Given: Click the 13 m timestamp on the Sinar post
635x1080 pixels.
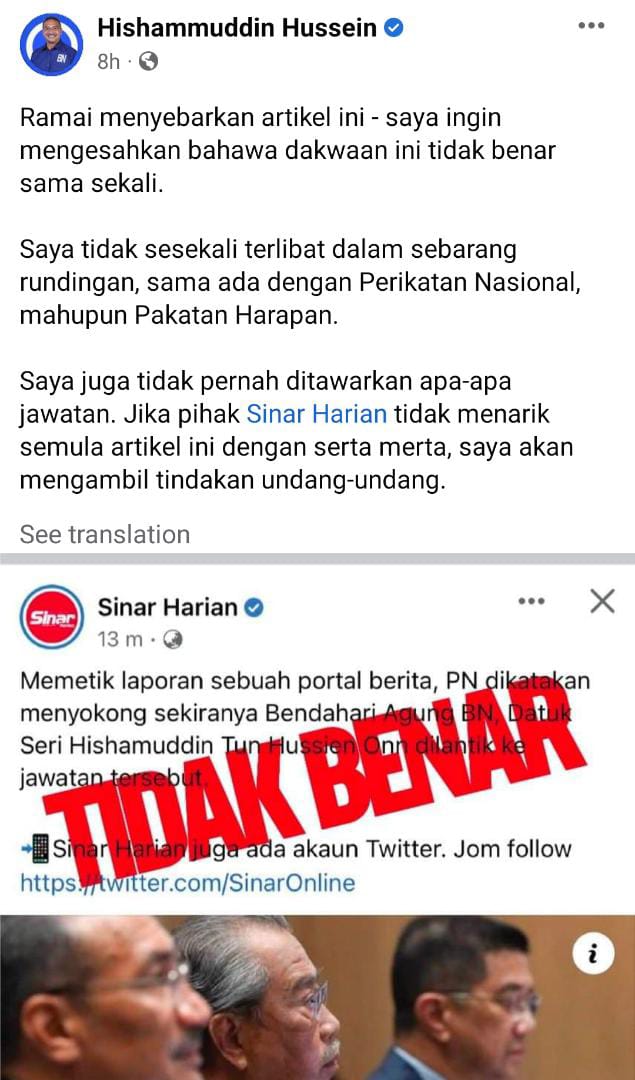Looking at the screenshot, I should pos(120,640).
